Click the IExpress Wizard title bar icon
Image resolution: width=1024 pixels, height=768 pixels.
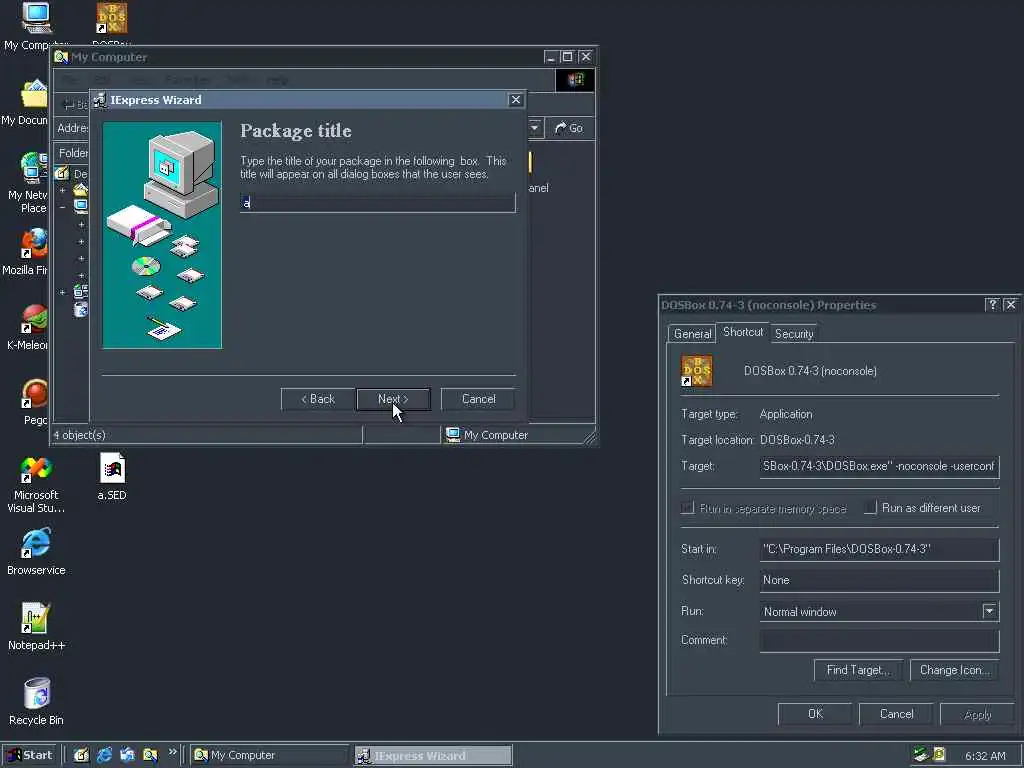(x=100, y=100)
